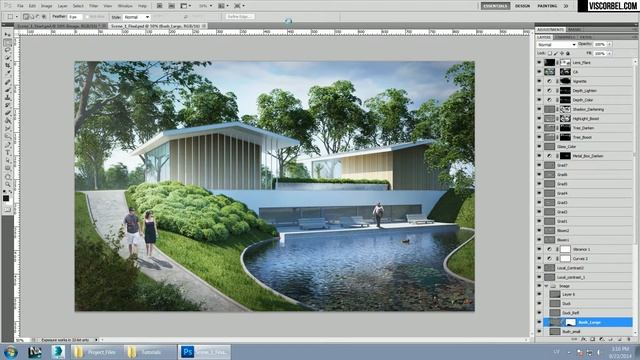
Task: Click the Create new layer icon
Action: tap(620, 339)
